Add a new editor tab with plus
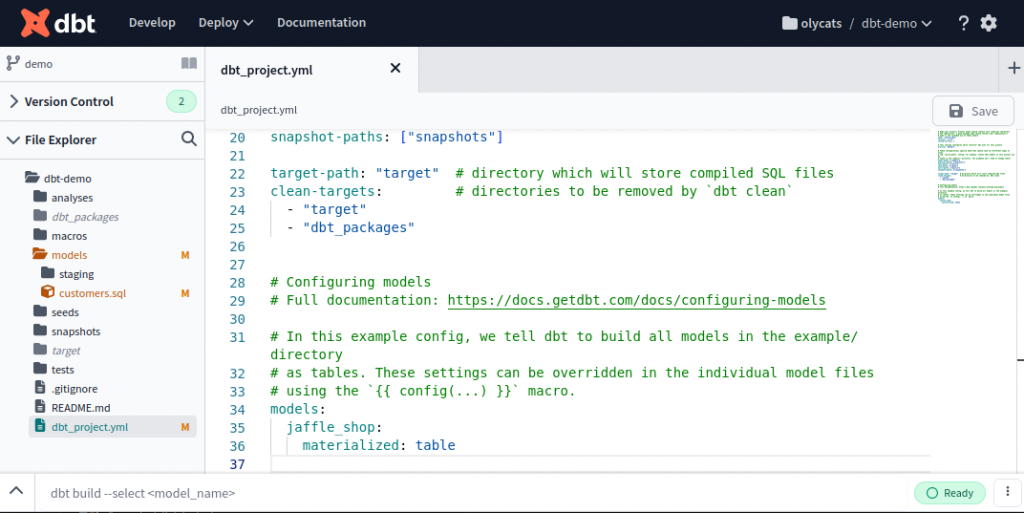The image size is (1024, 513). point(1013,68)
